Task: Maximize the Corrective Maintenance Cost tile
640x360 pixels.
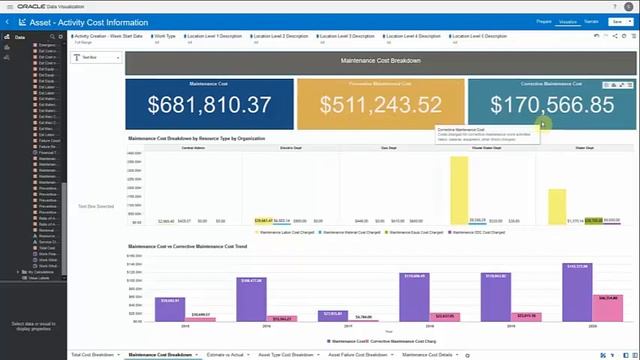Action: point(622,85)
